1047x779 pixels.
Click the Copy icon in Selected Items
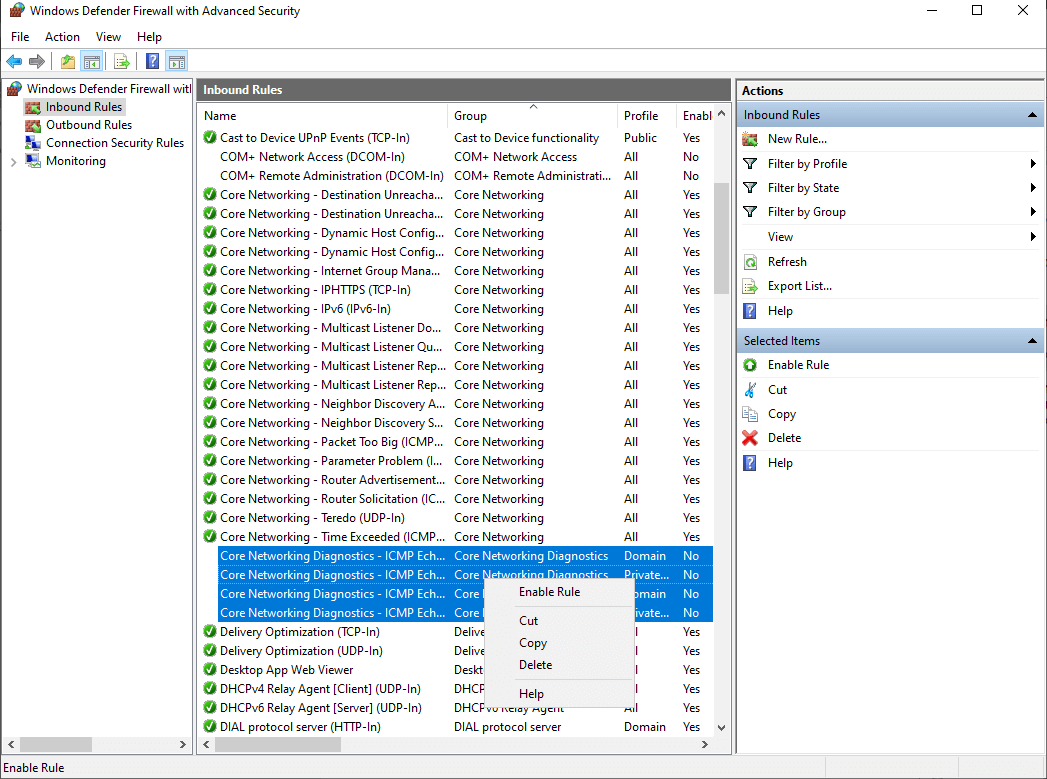click(x=750, y=414)
